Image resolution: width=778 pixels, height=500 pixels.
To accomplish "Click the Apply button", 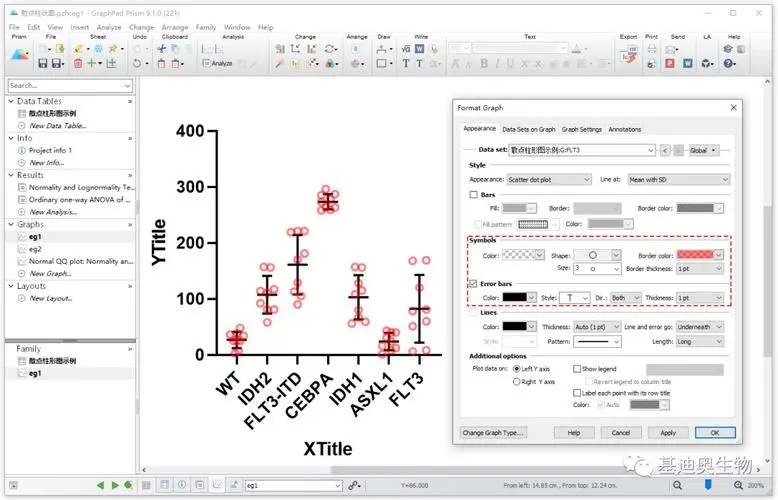I will (668, 433).
